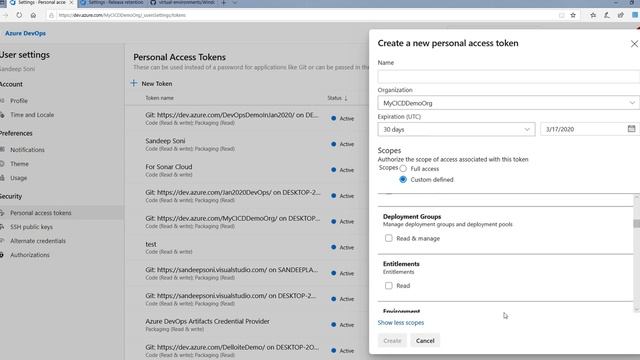
Task: Click the favorites star in address bar
Action: point(573,15)
